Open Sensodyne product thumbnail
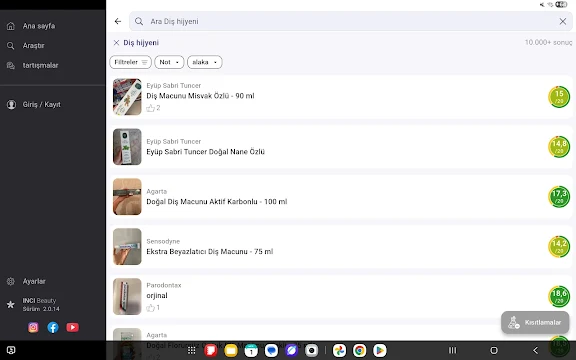The height and width of the screenshot is (360, 576). pos(127,247)
